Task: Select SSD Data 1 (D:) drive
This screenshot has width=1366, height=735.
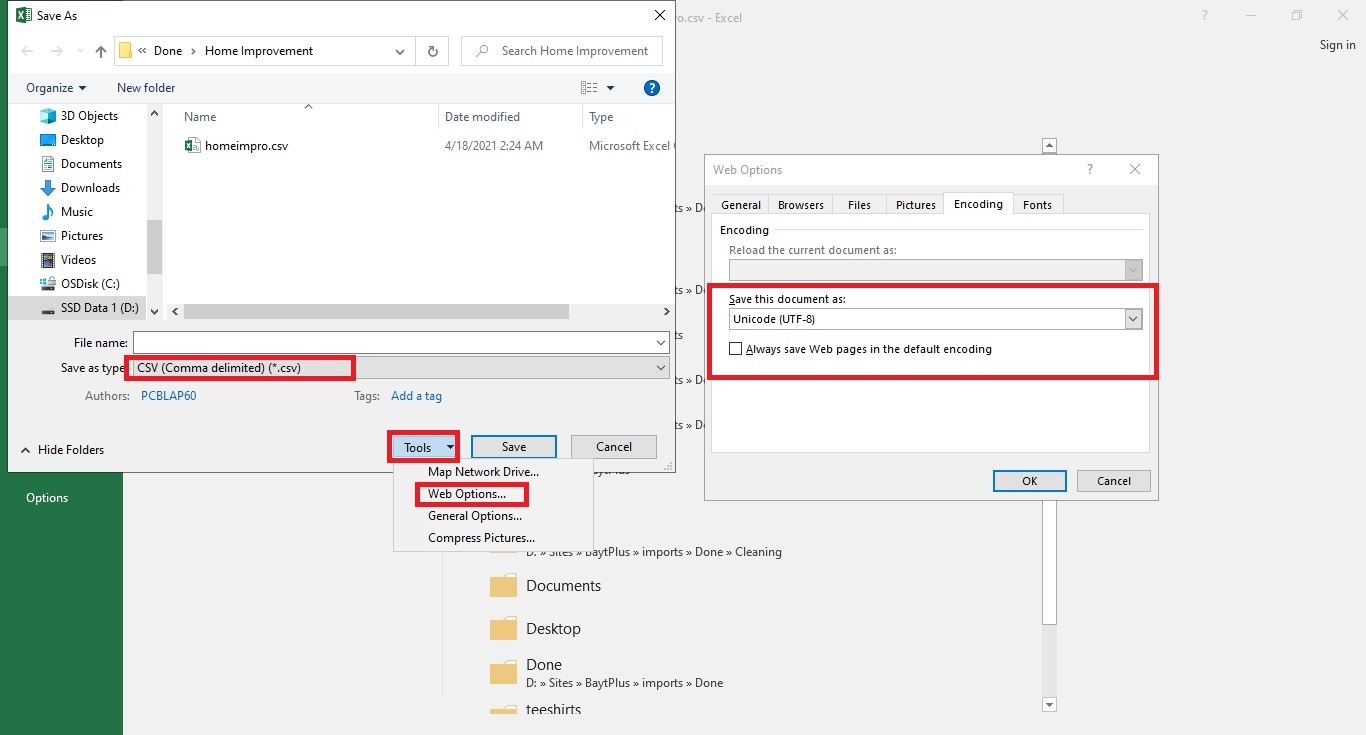Action: click(x=90, y=308)
